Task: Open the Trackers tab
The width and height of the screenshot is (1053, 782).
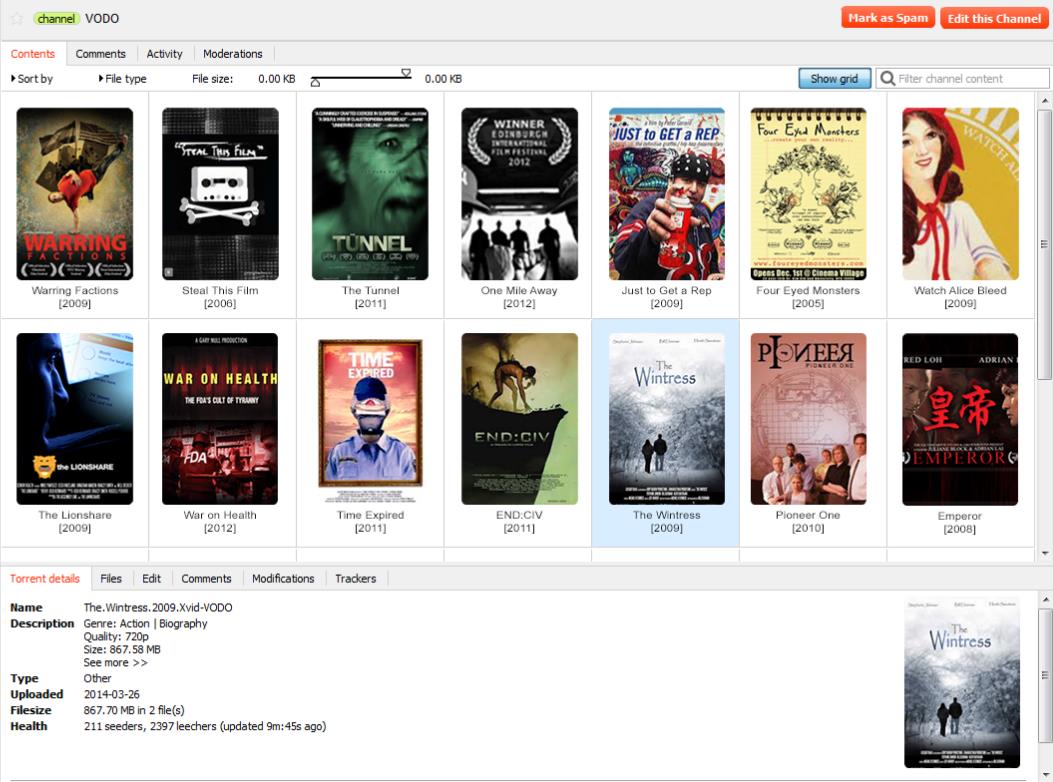Action: pos(356,578)
